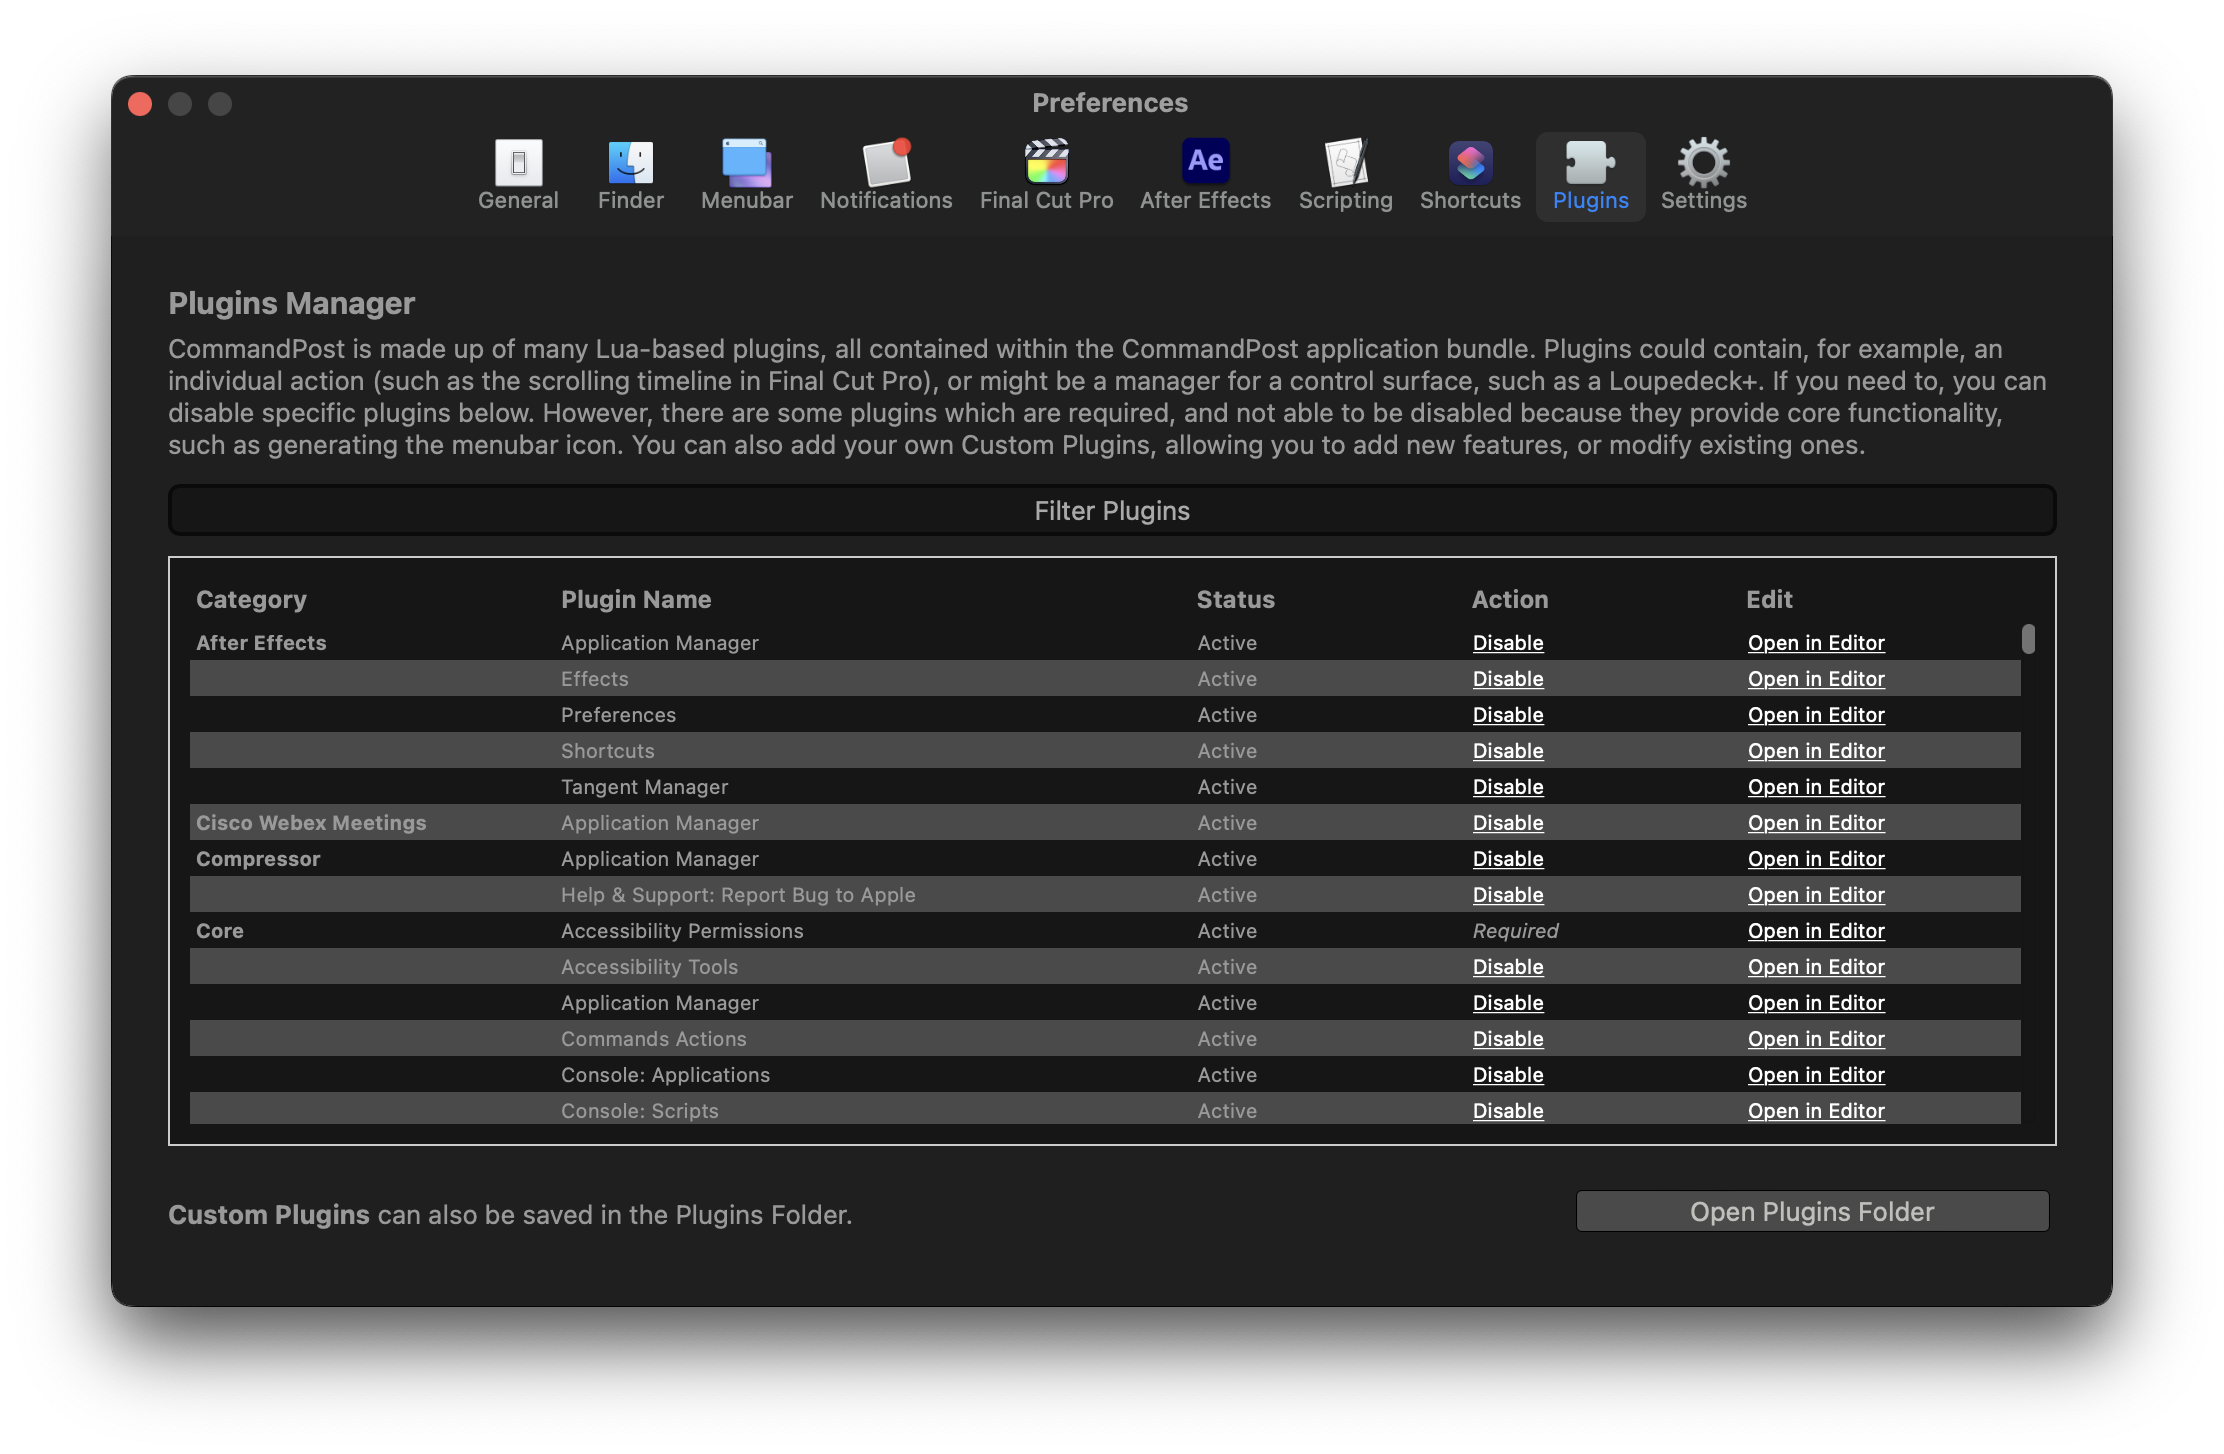This screenshot has height=1454, width=2224.
Task: Click the Category column header
Action: (x=251, y=599)
